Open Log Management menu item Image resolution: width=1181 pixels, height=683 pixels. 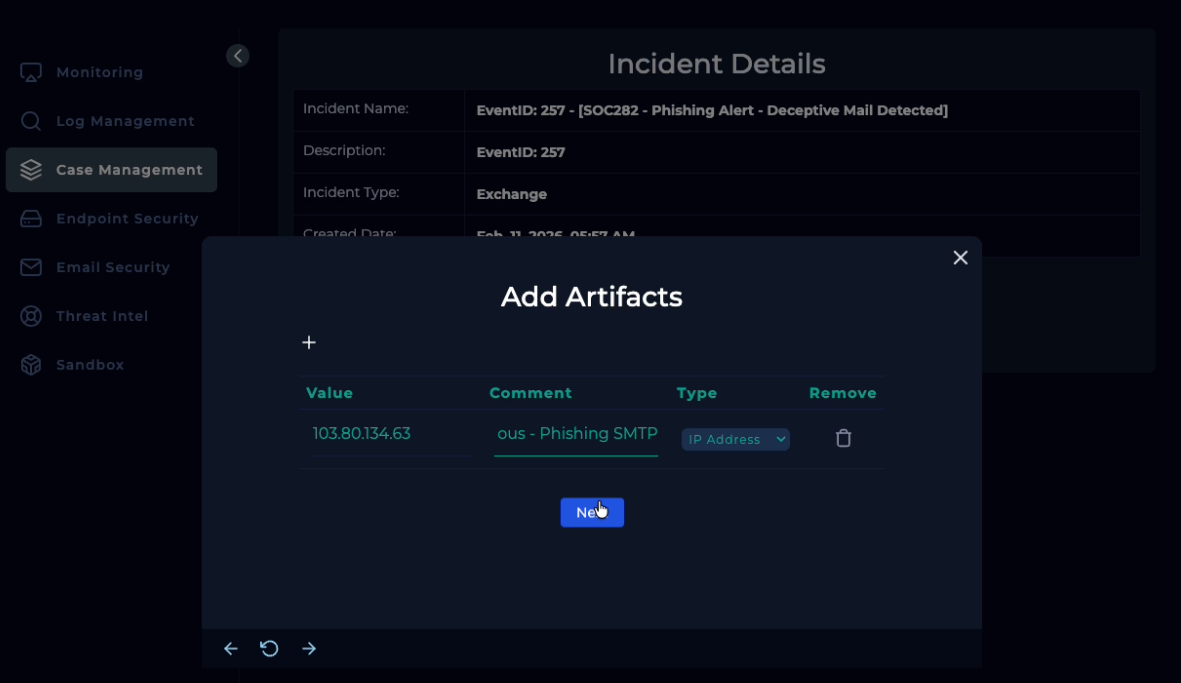pyautogui.click(x=125, y=121)
